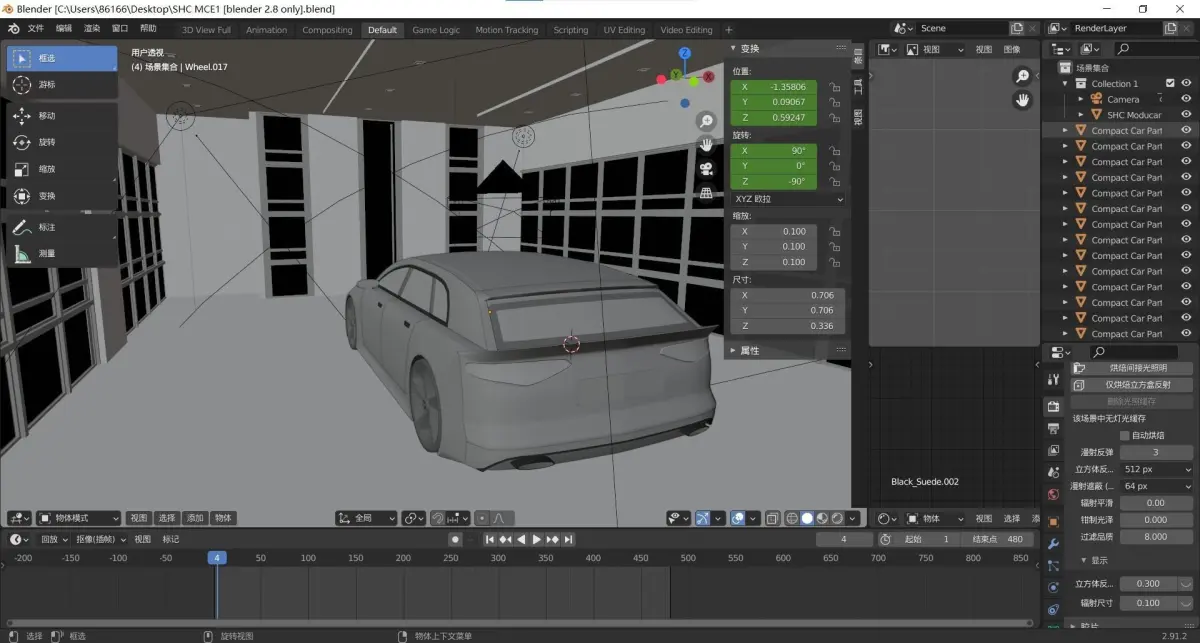Open the XYZ 欧拉 rotation mode dropdown
Image resolution: width=1200 pixels, height=643 pixels.
pyautogui.click(x=788, y=199)
